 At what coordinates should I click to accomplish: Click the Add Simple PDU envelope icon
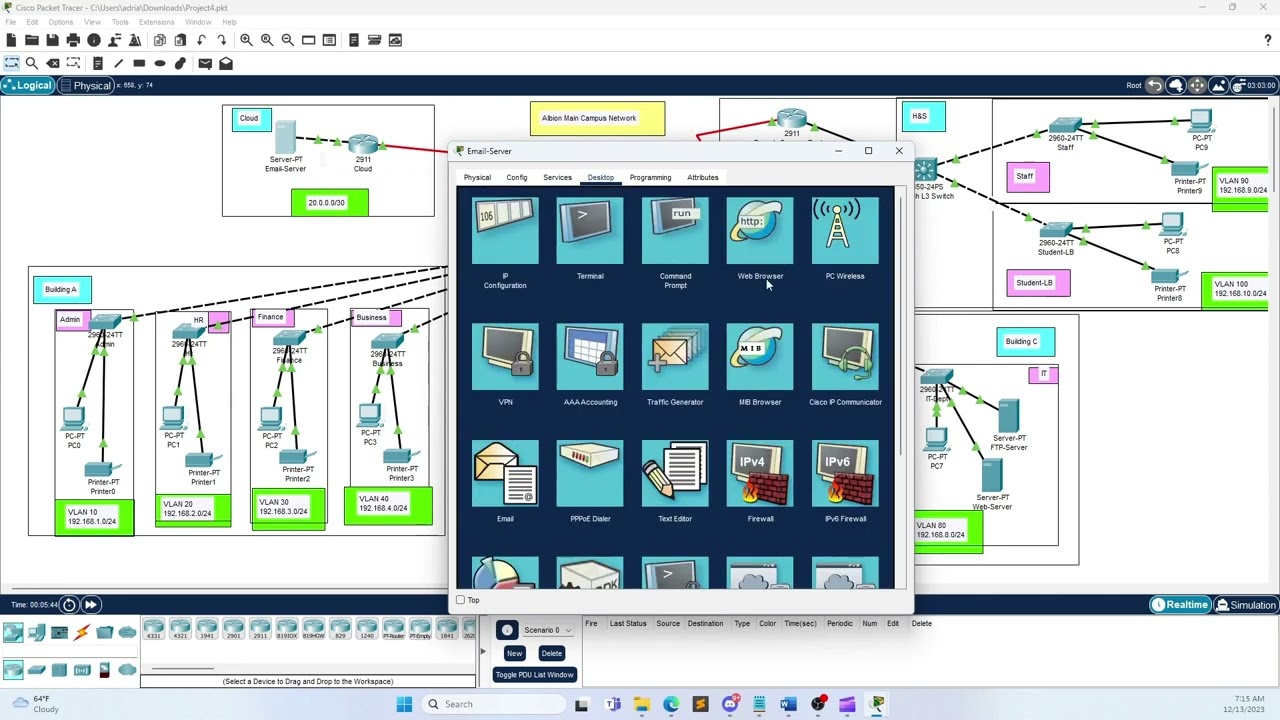(205, 63)
